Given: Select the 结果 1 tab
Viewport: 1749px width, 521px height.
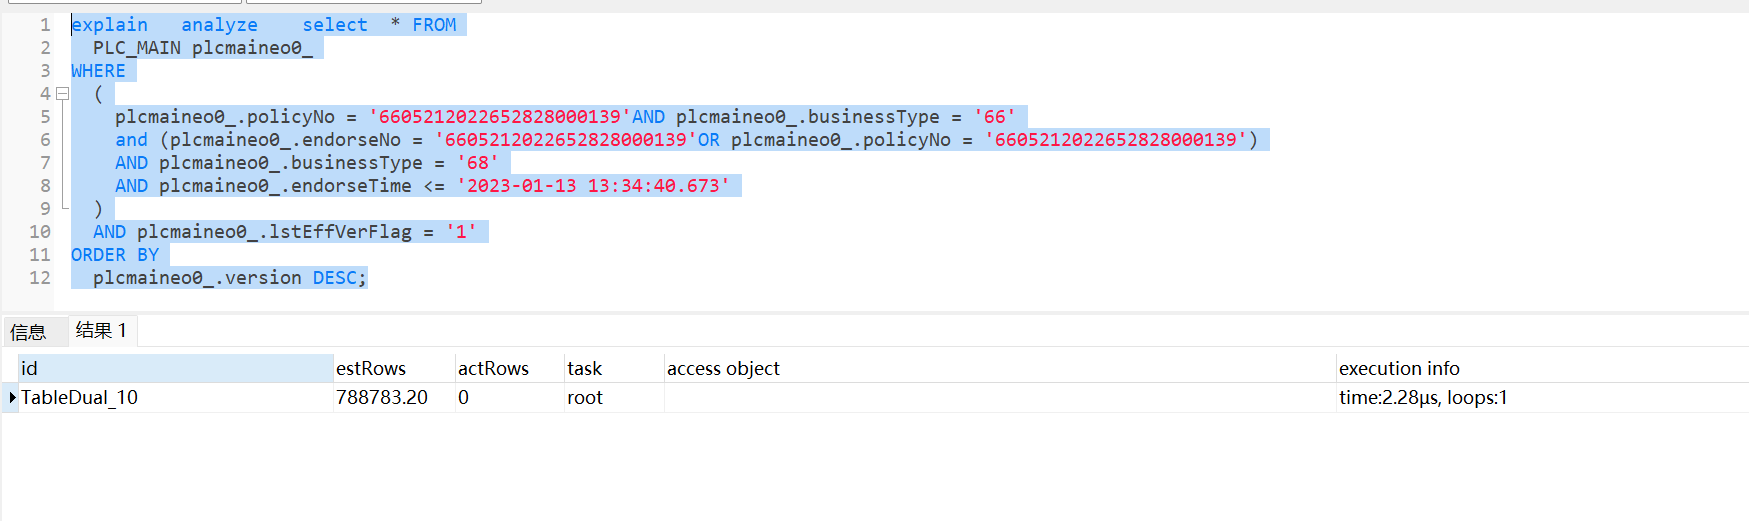Looking at the screenshot, I should pyautogui.click(x=101, y=331).
